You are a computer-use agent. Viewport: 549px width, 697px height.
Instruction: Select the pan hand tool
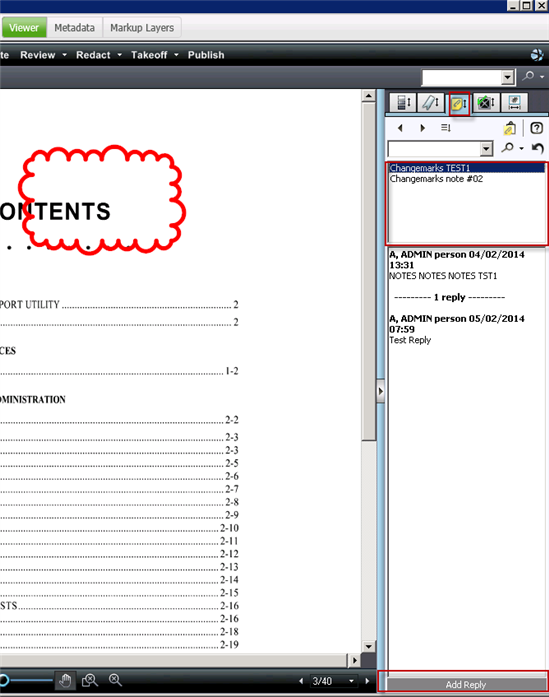(x=65, y=680)
